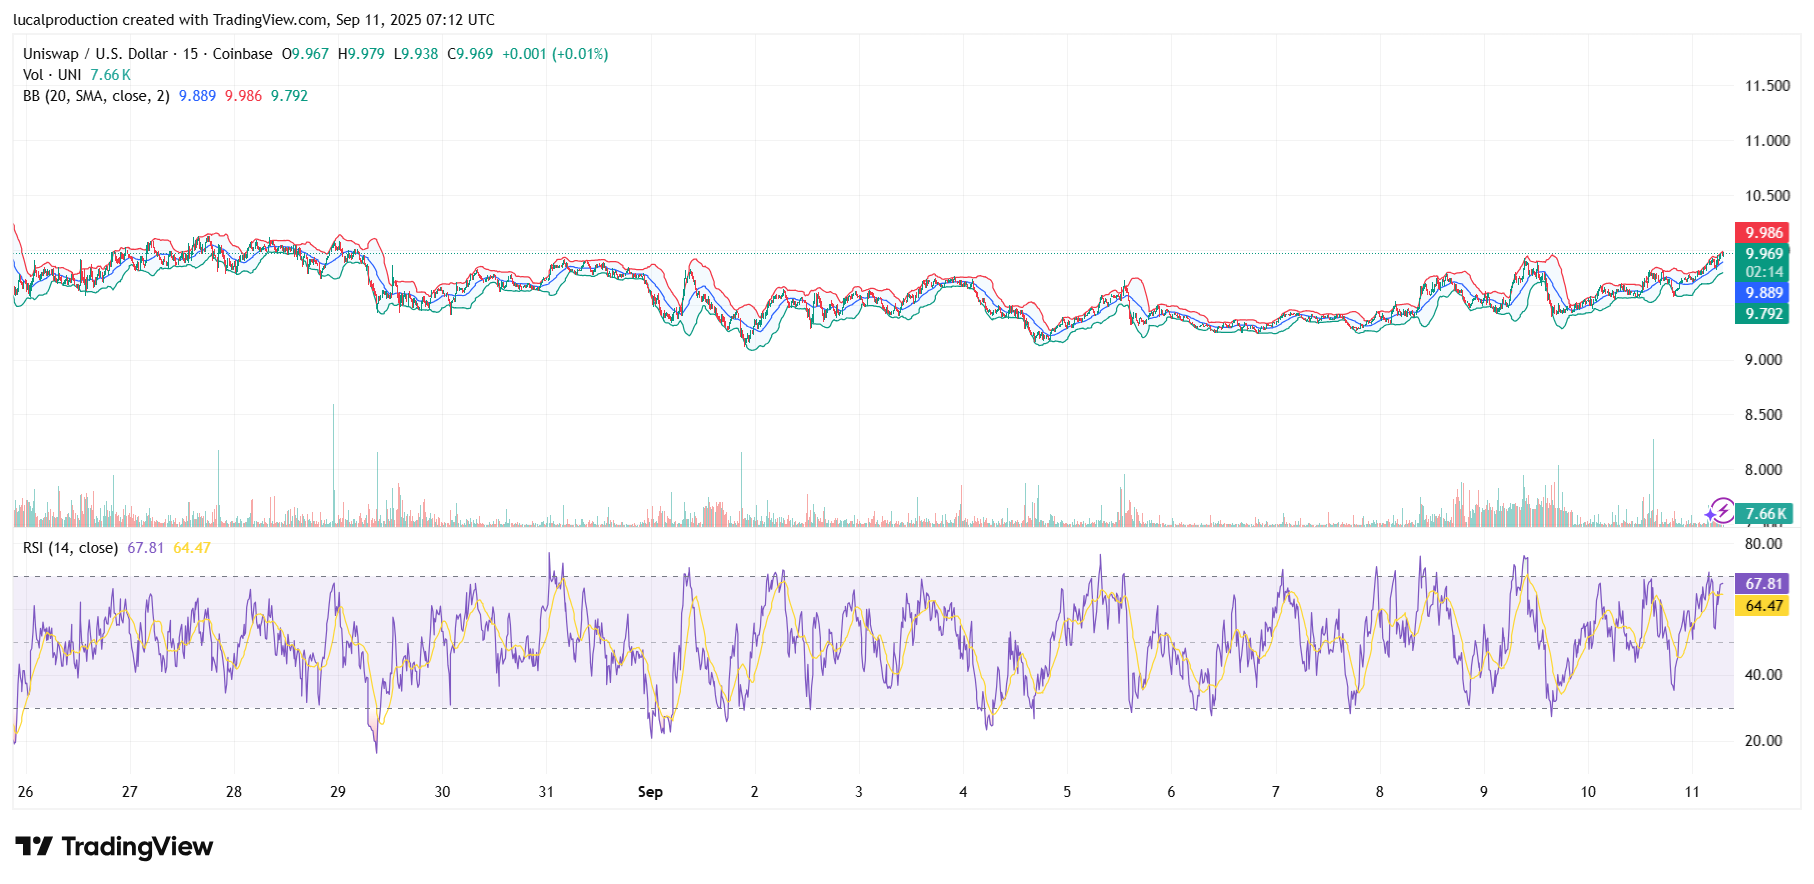Click the blue 9.889 basis price tag
The image size is (1814, 884).
tap(1763, 293)
